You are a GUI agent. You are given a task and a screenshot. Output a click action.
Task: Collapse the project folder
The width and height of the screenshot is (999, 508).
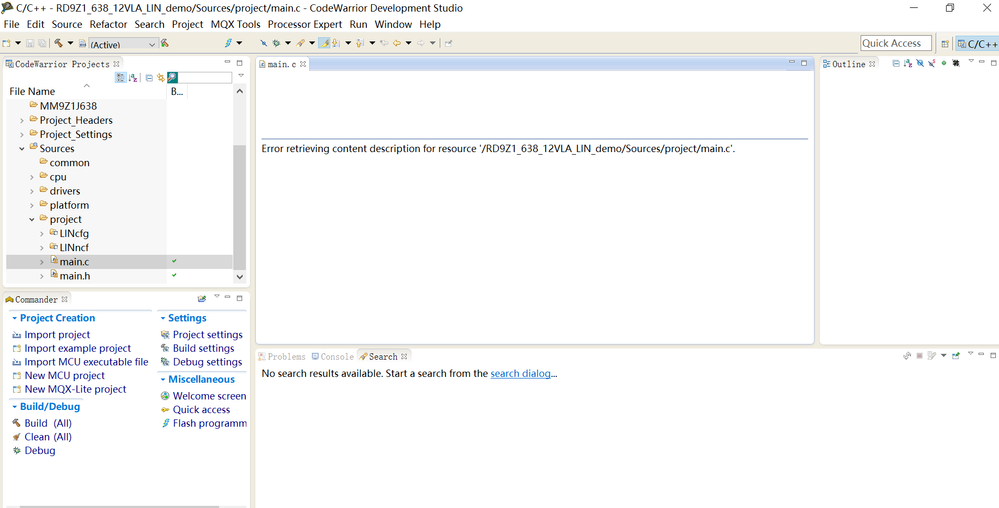pos(32,219)
